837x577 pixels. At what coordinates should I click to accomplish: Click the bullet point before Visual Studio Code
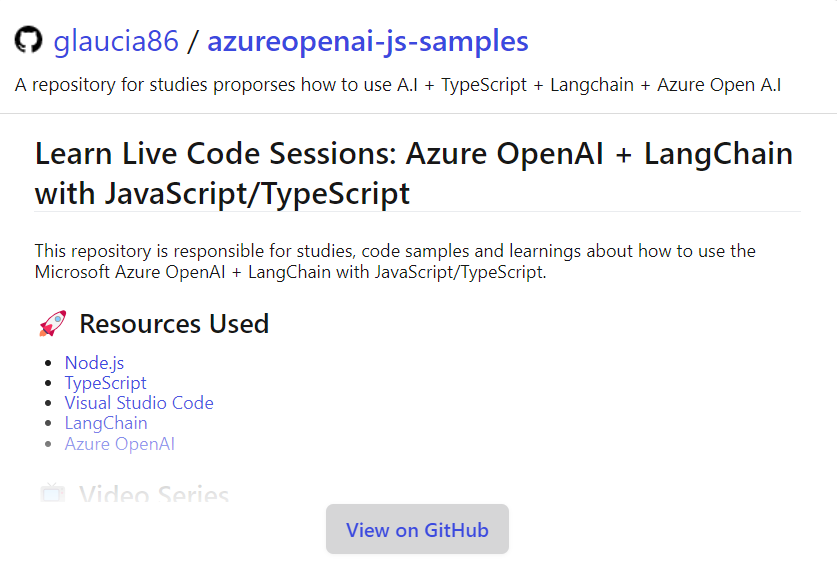click(x=49, y=404)
